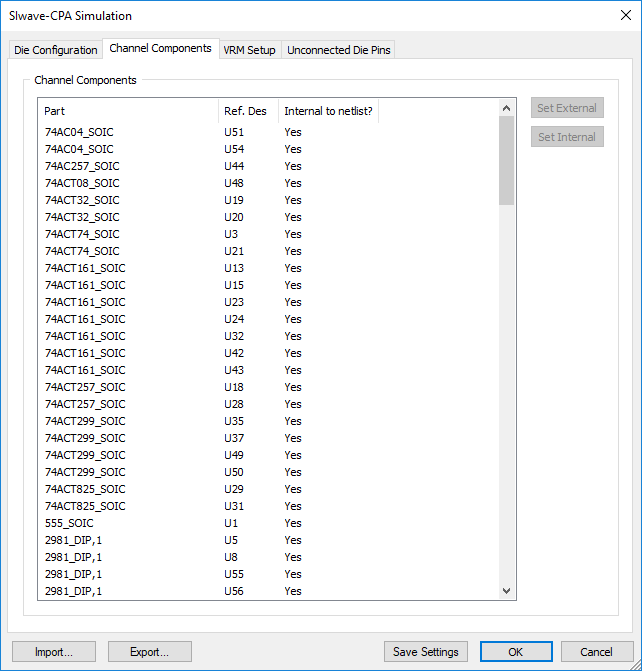Viewport: 642px width, 671px height.
Task: Click the vertical scrollbar thumb
Action: (x=506, y=161)
